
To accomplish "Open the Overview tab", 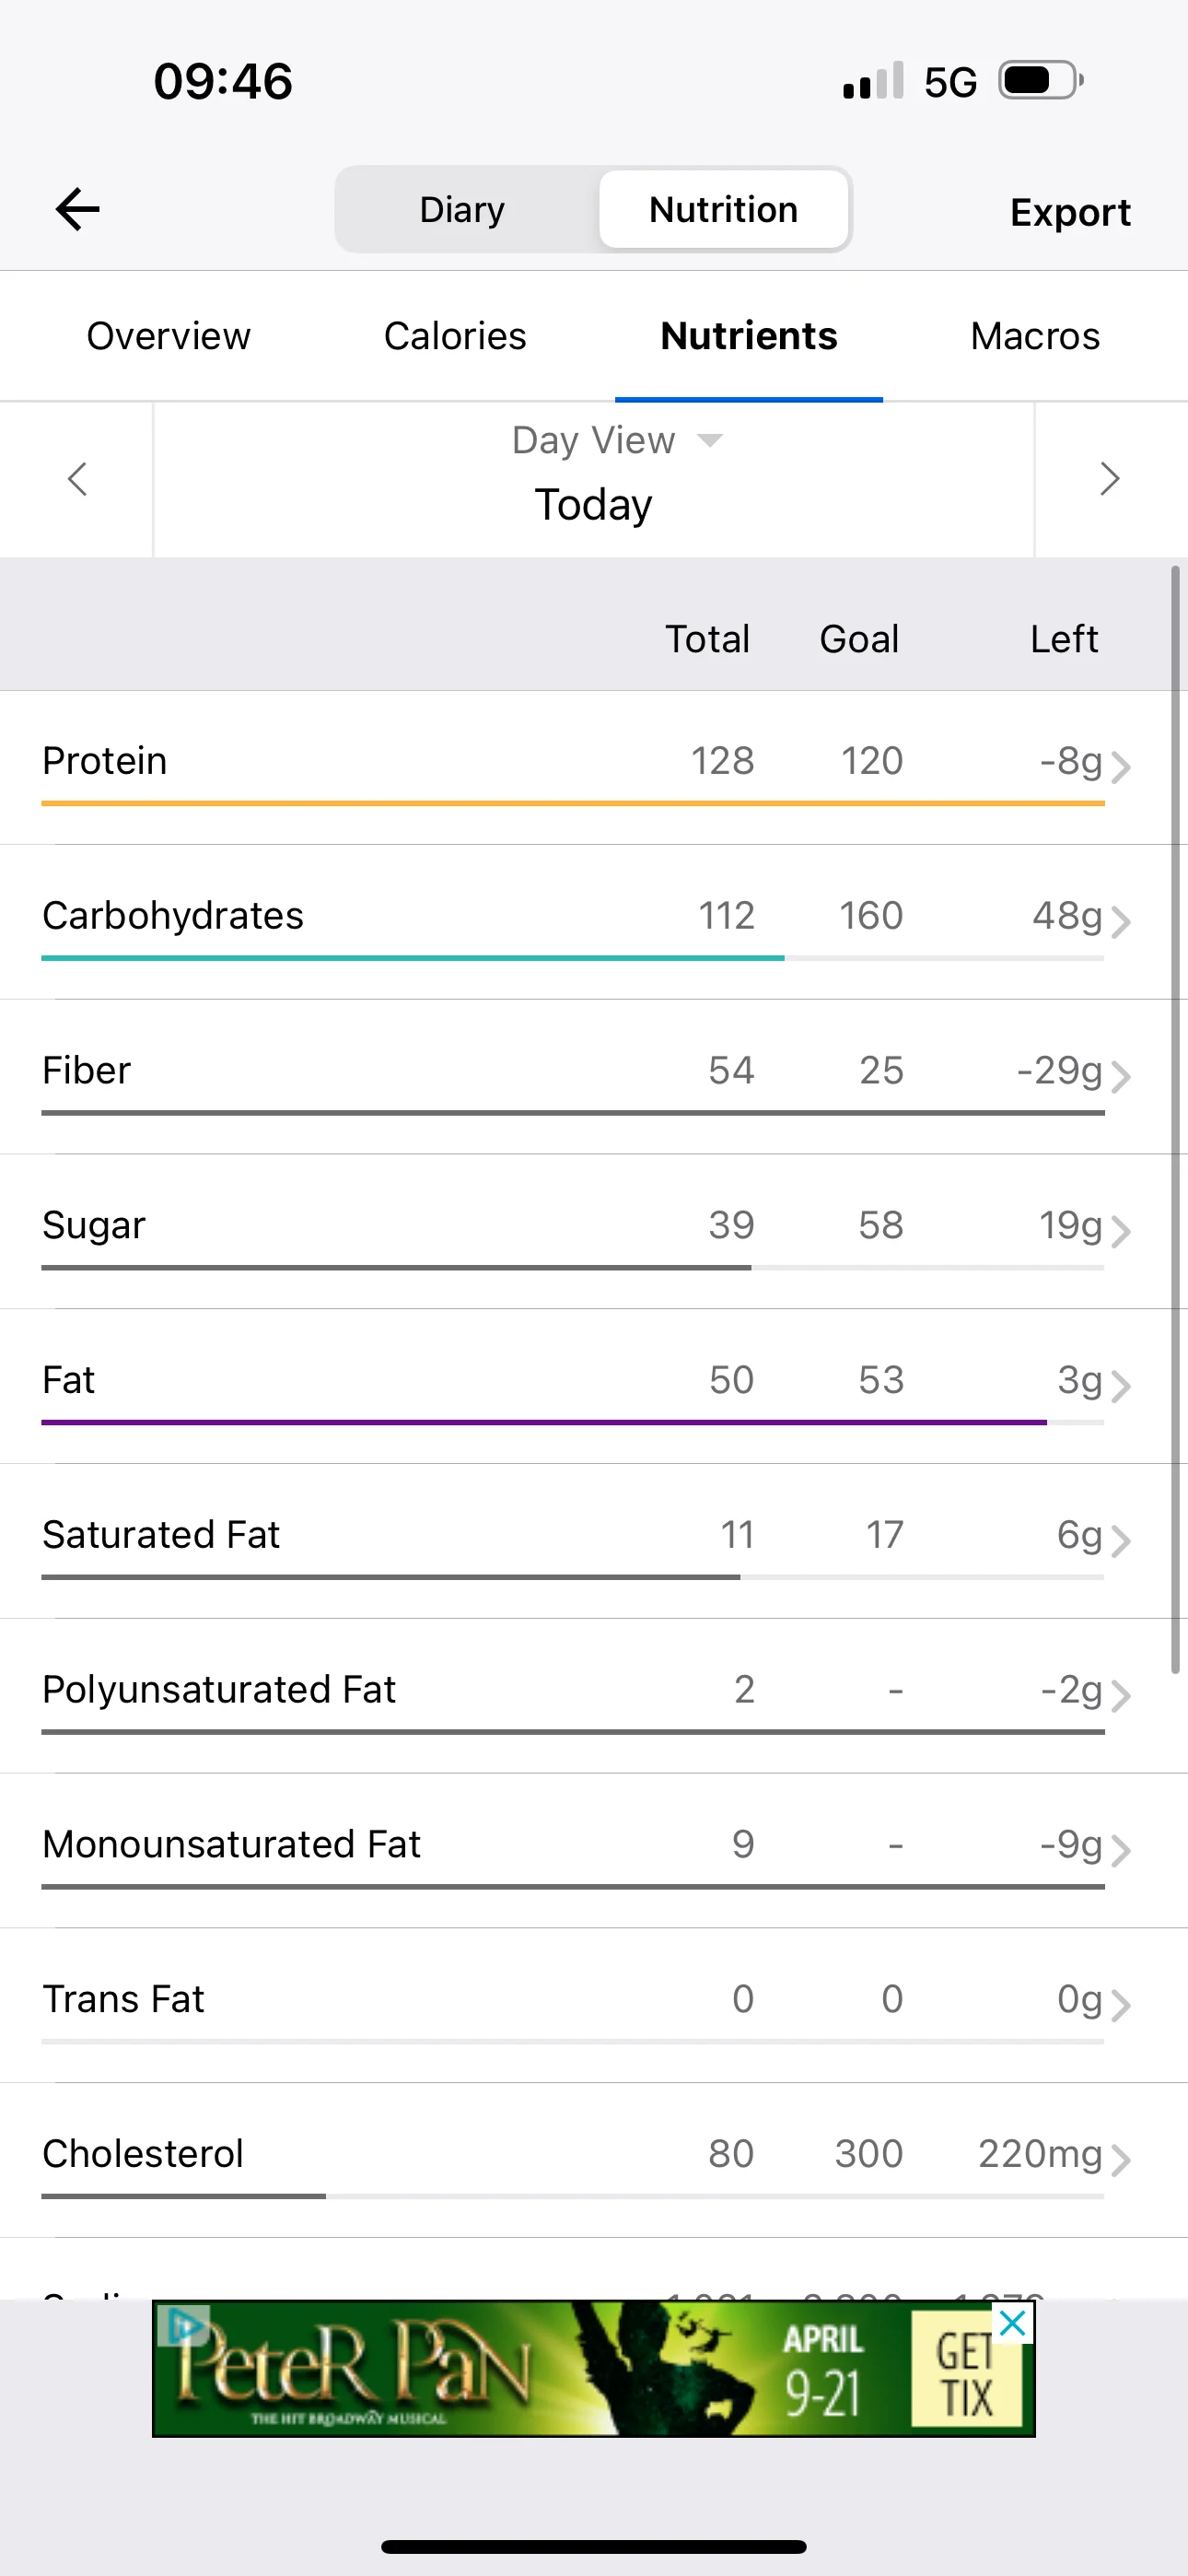I will (168, 336).
